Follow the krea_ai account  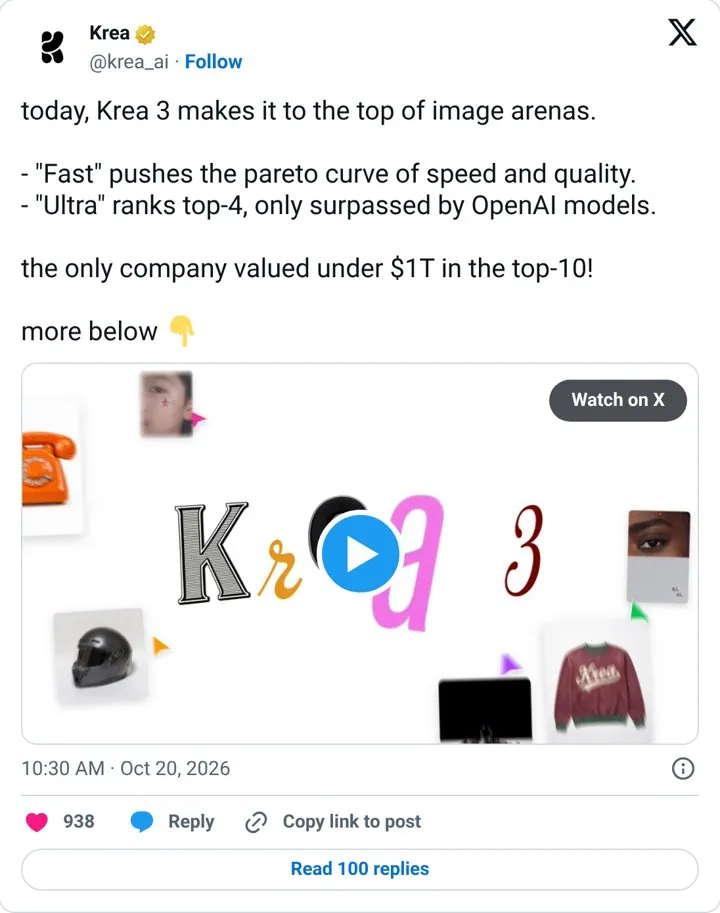pos(213,62)
